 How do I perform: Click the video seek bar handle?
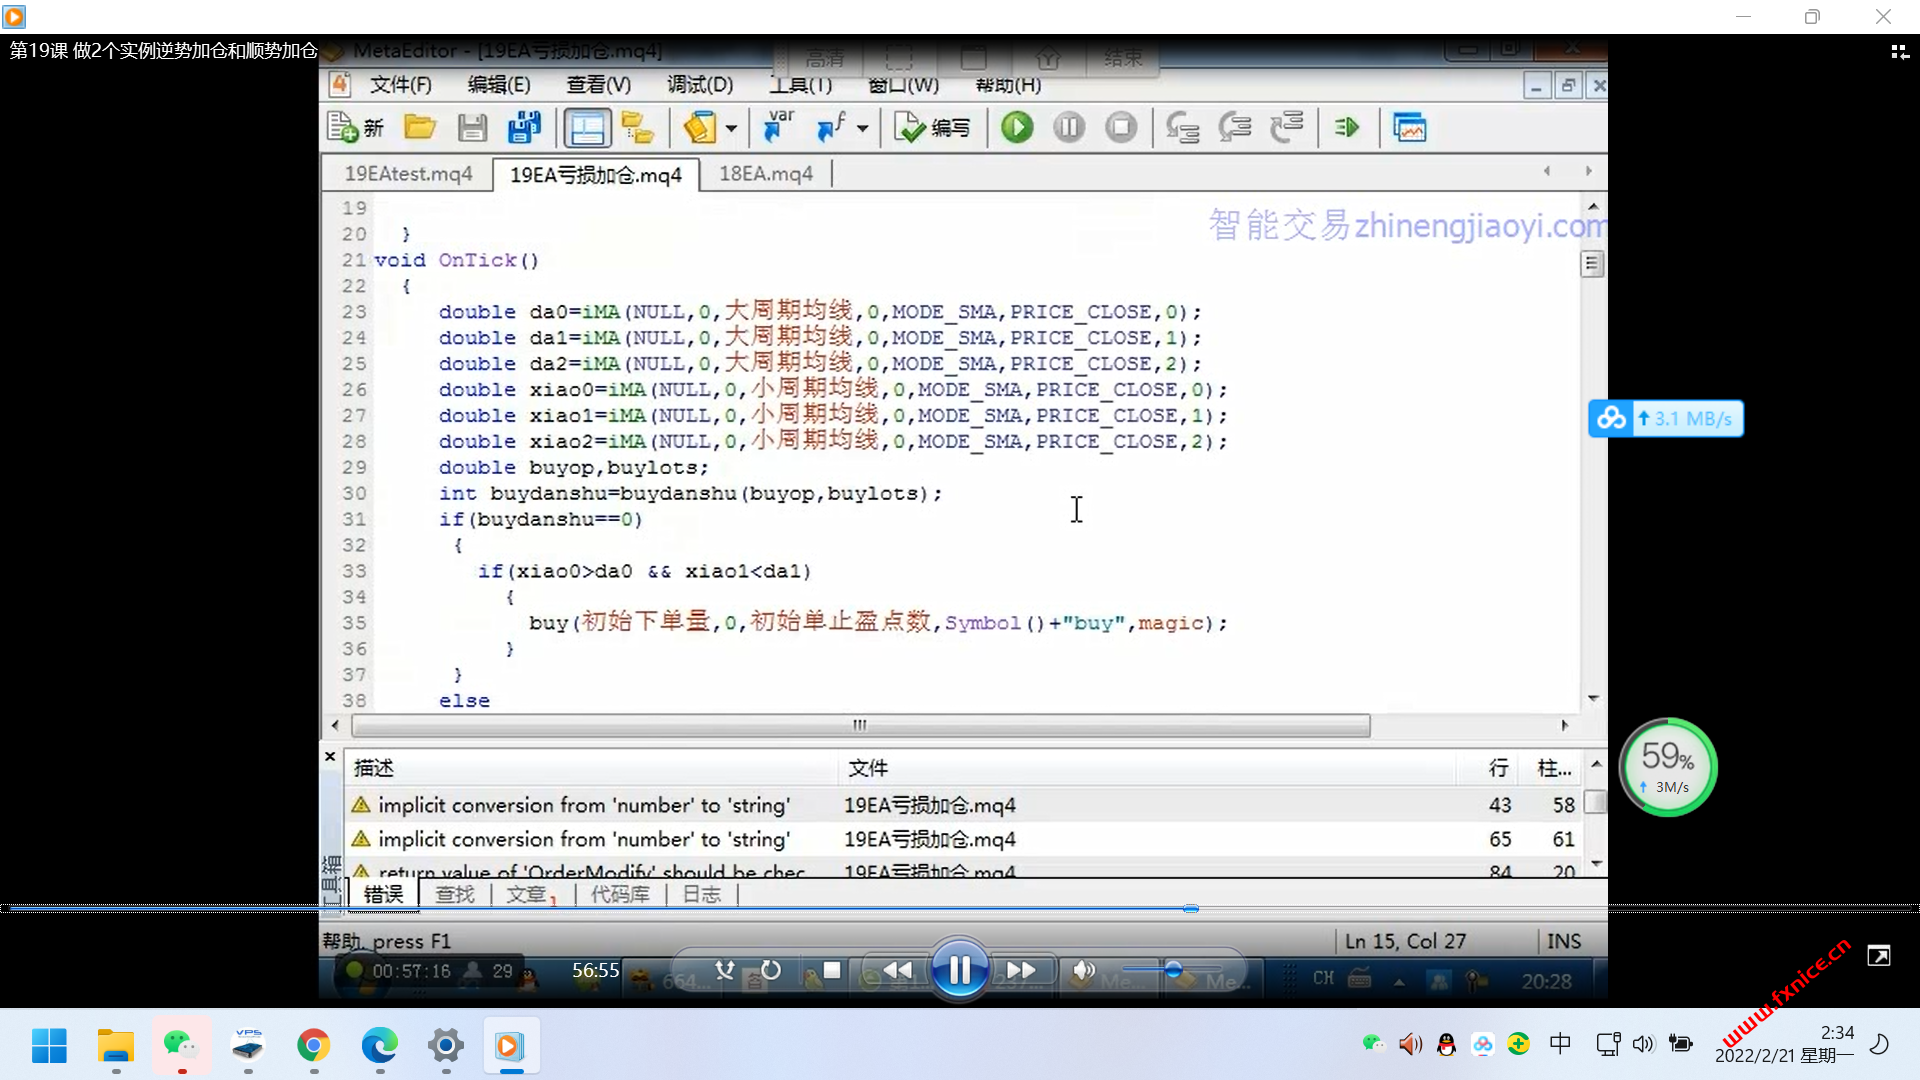pos(1190,909)
